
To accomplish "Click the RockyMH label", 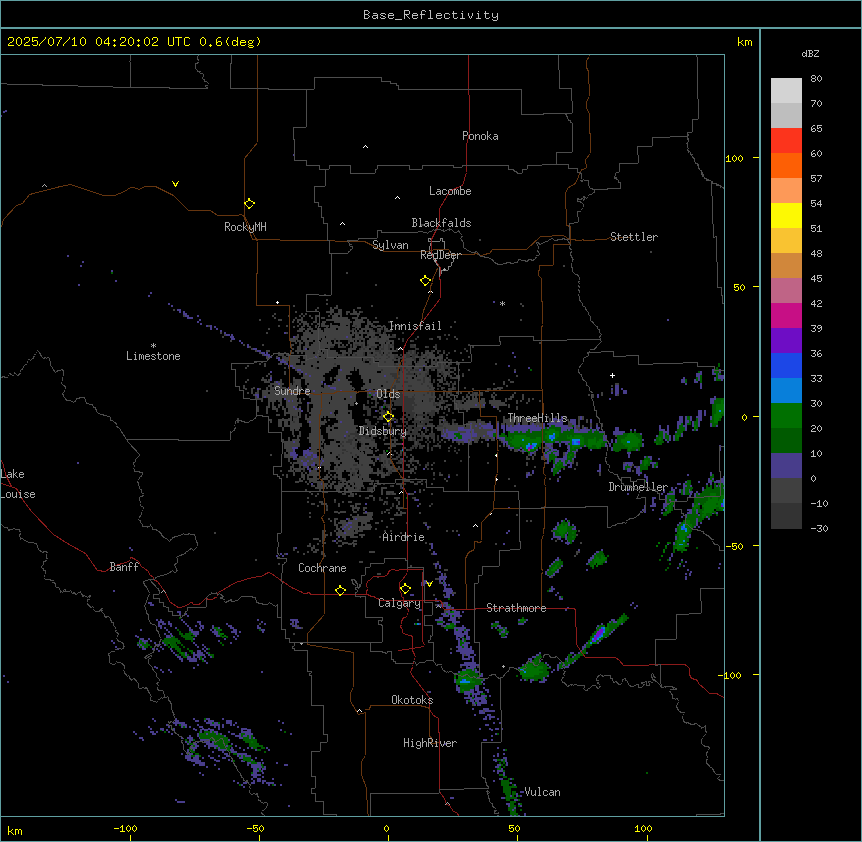I will pos(245,227).
